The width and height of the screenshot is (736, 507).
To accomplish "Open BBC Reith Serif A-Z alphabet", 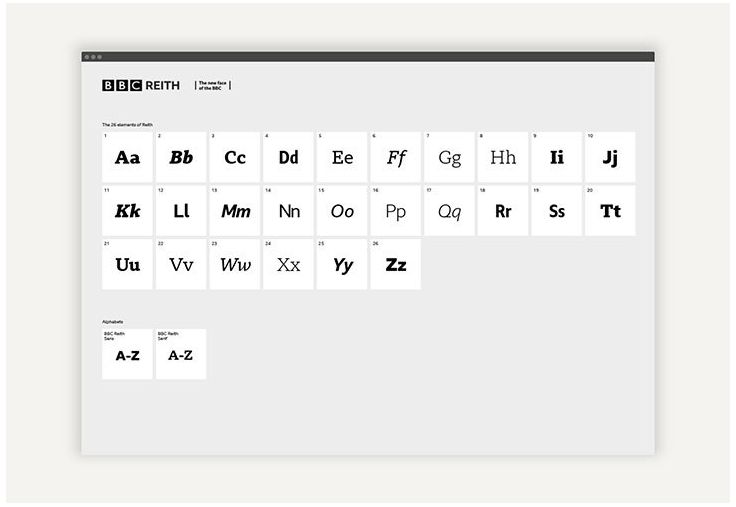I will (x=181, y=354).
